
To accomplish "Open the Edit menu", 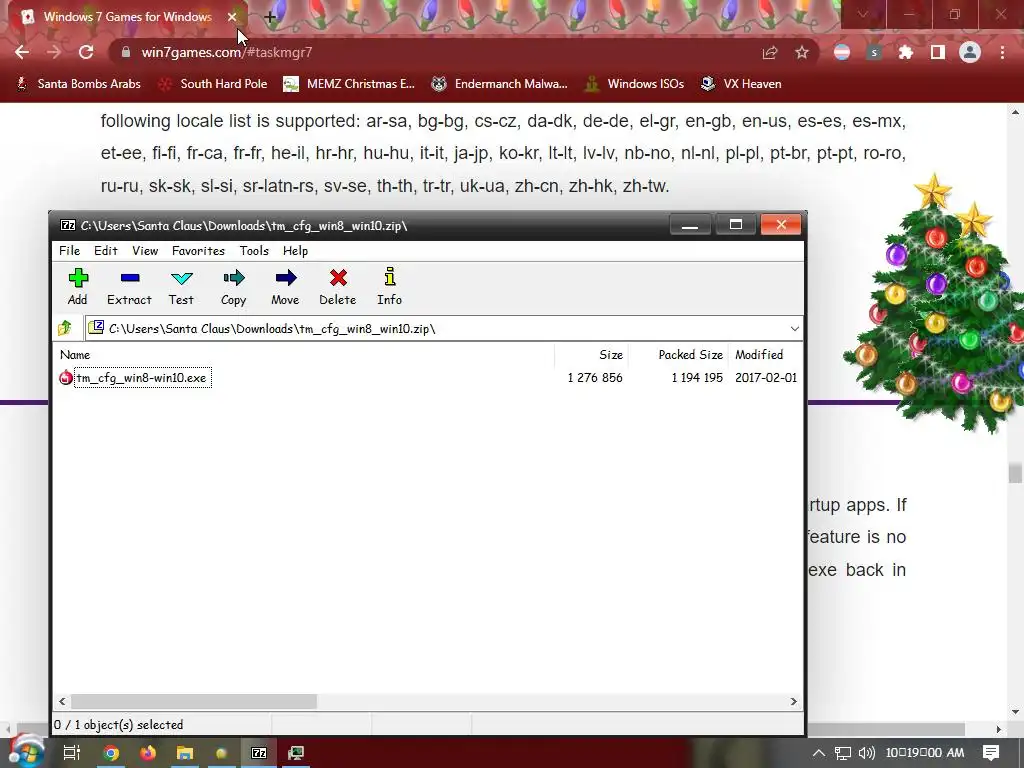I will 106,251.
